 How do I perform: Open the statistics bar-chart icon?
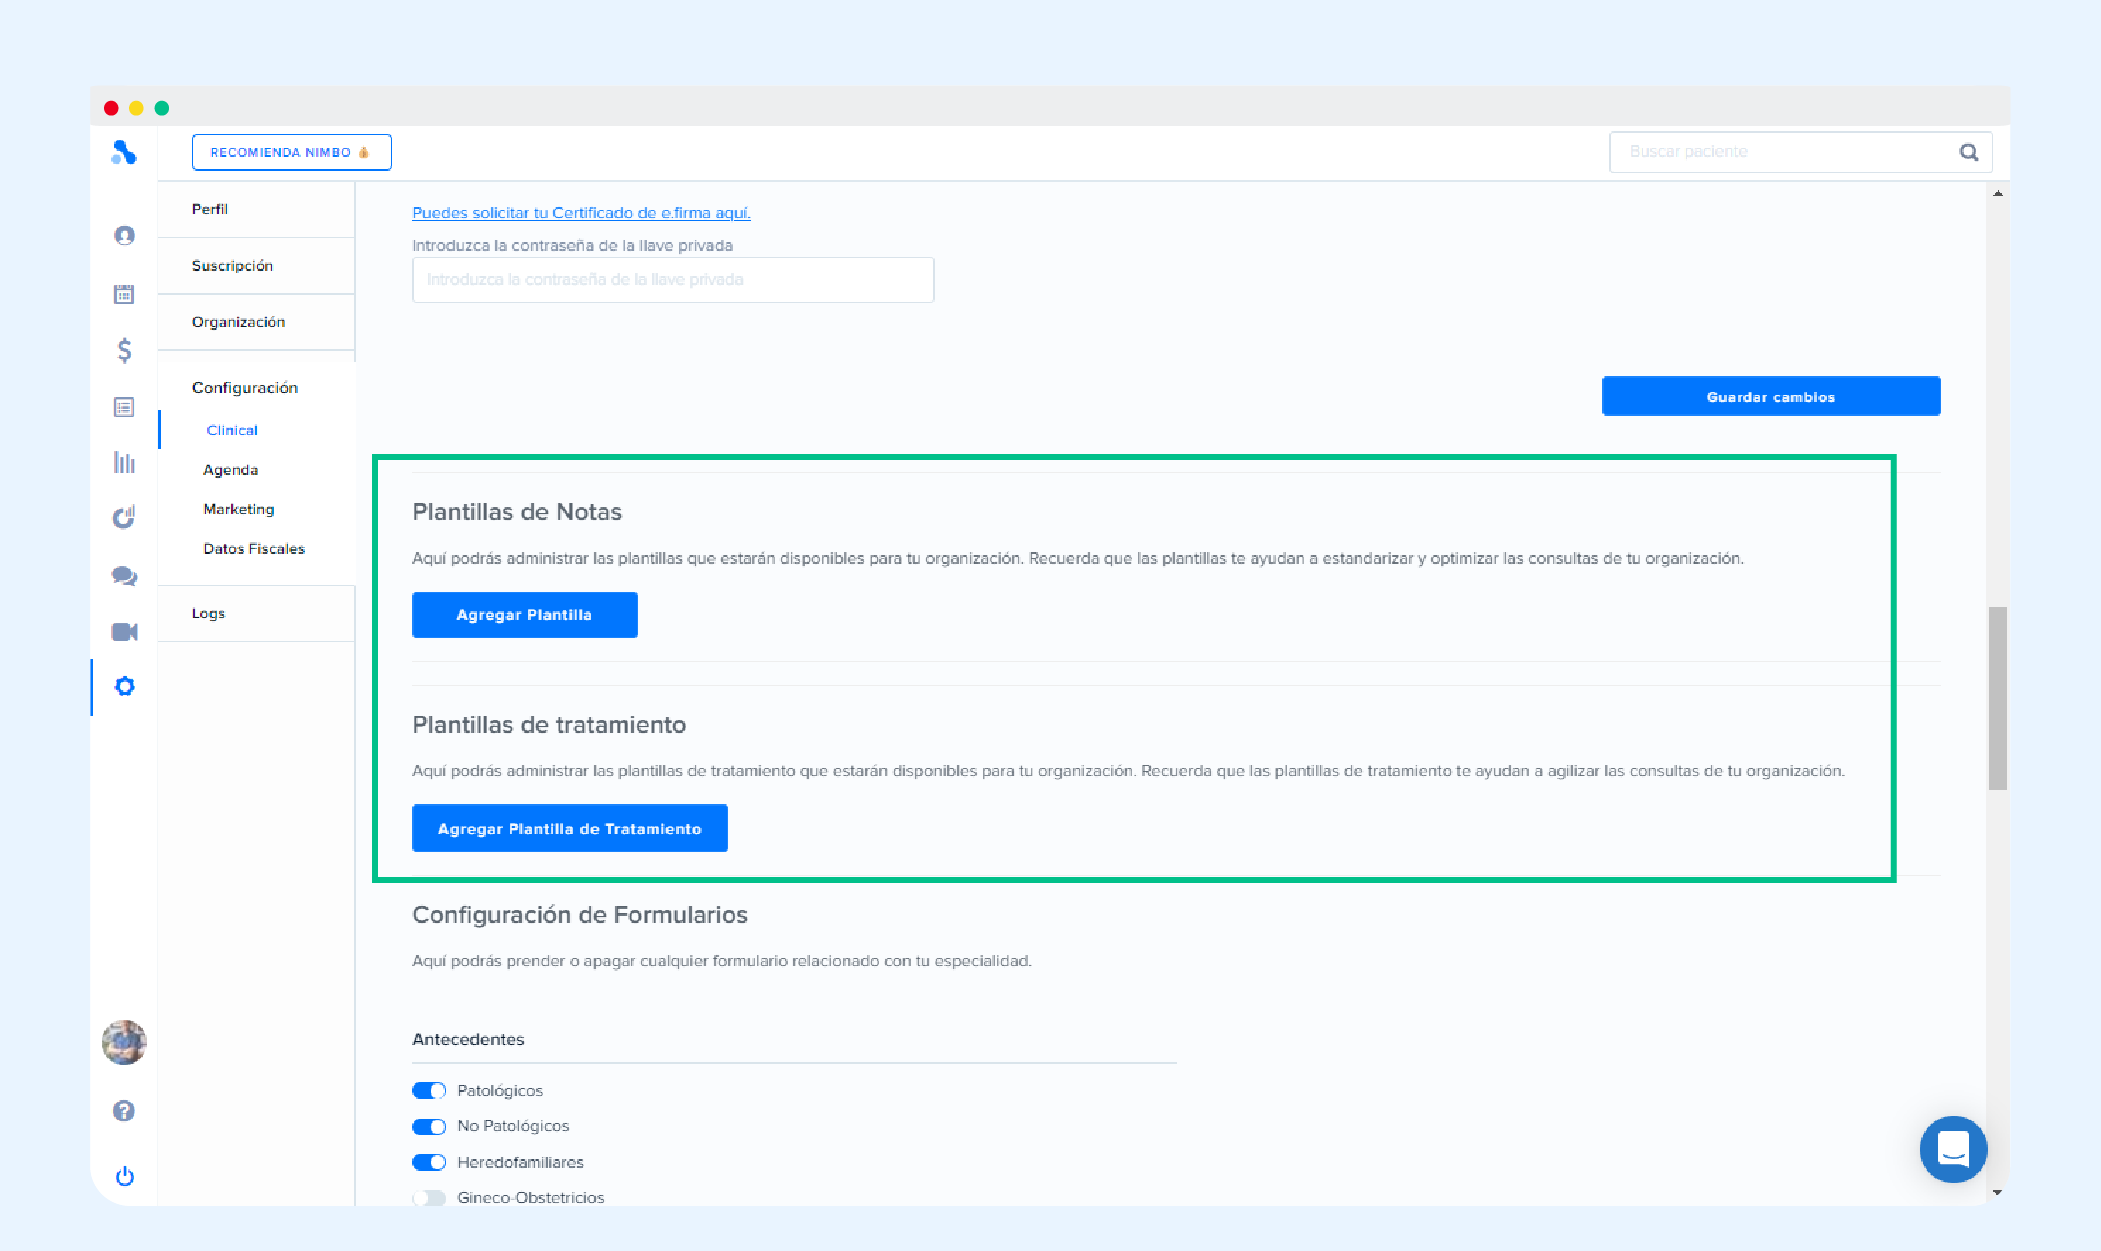point(123,462)
